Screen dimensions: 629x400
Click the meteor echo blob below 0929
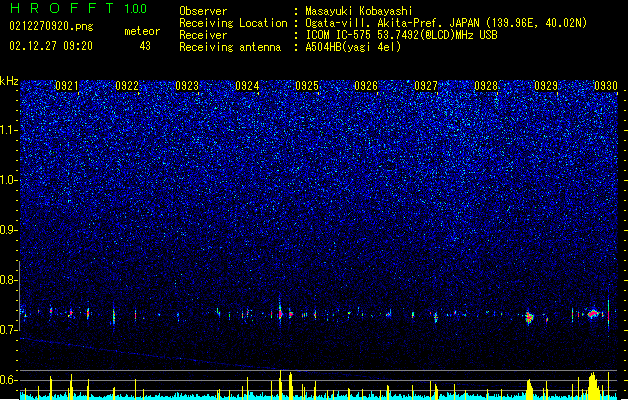click(x=529, y=317)
